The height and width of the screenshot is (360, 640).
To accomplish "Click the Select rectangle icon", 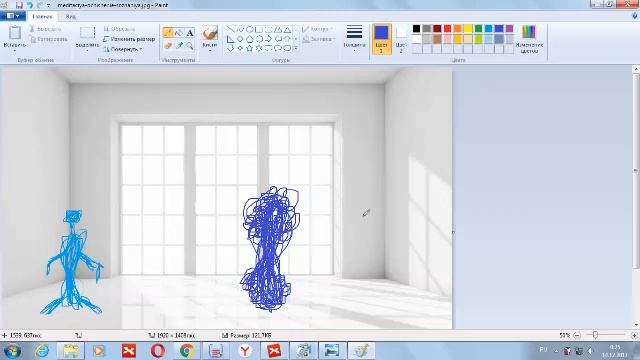I will [x=87, y=33].
